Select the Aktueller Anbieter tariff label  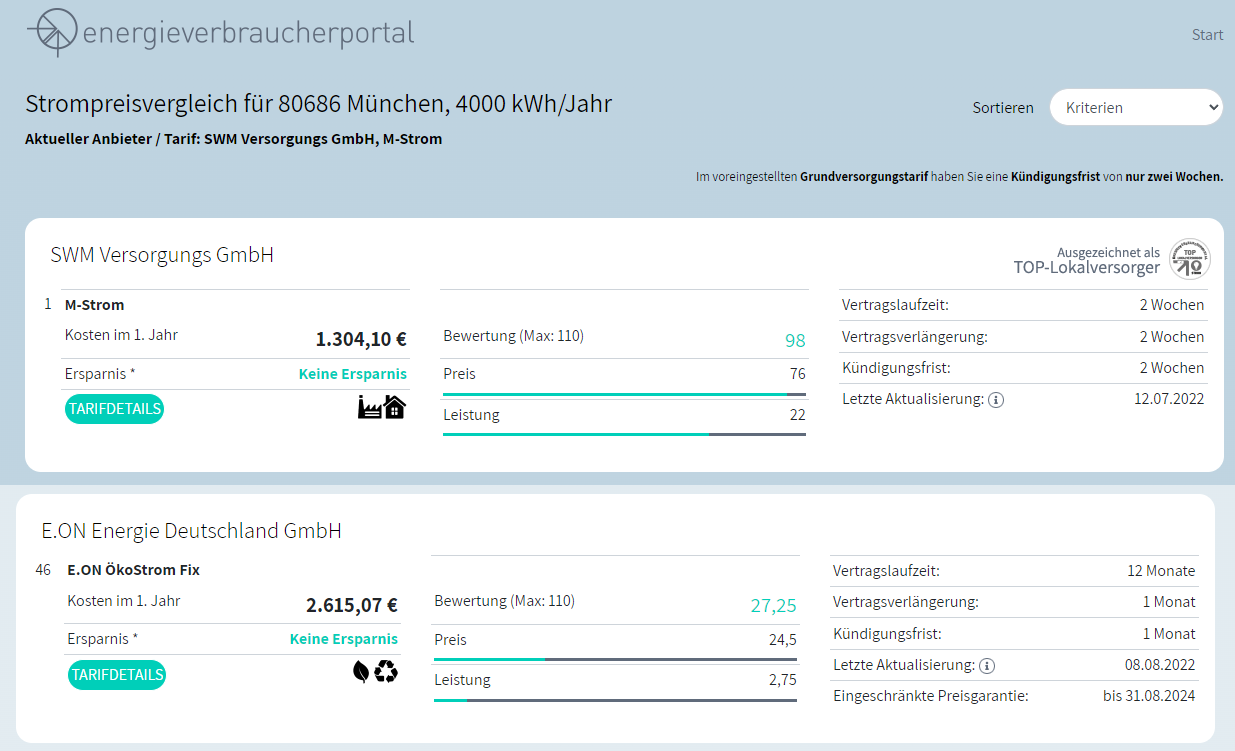pos(233,139)
